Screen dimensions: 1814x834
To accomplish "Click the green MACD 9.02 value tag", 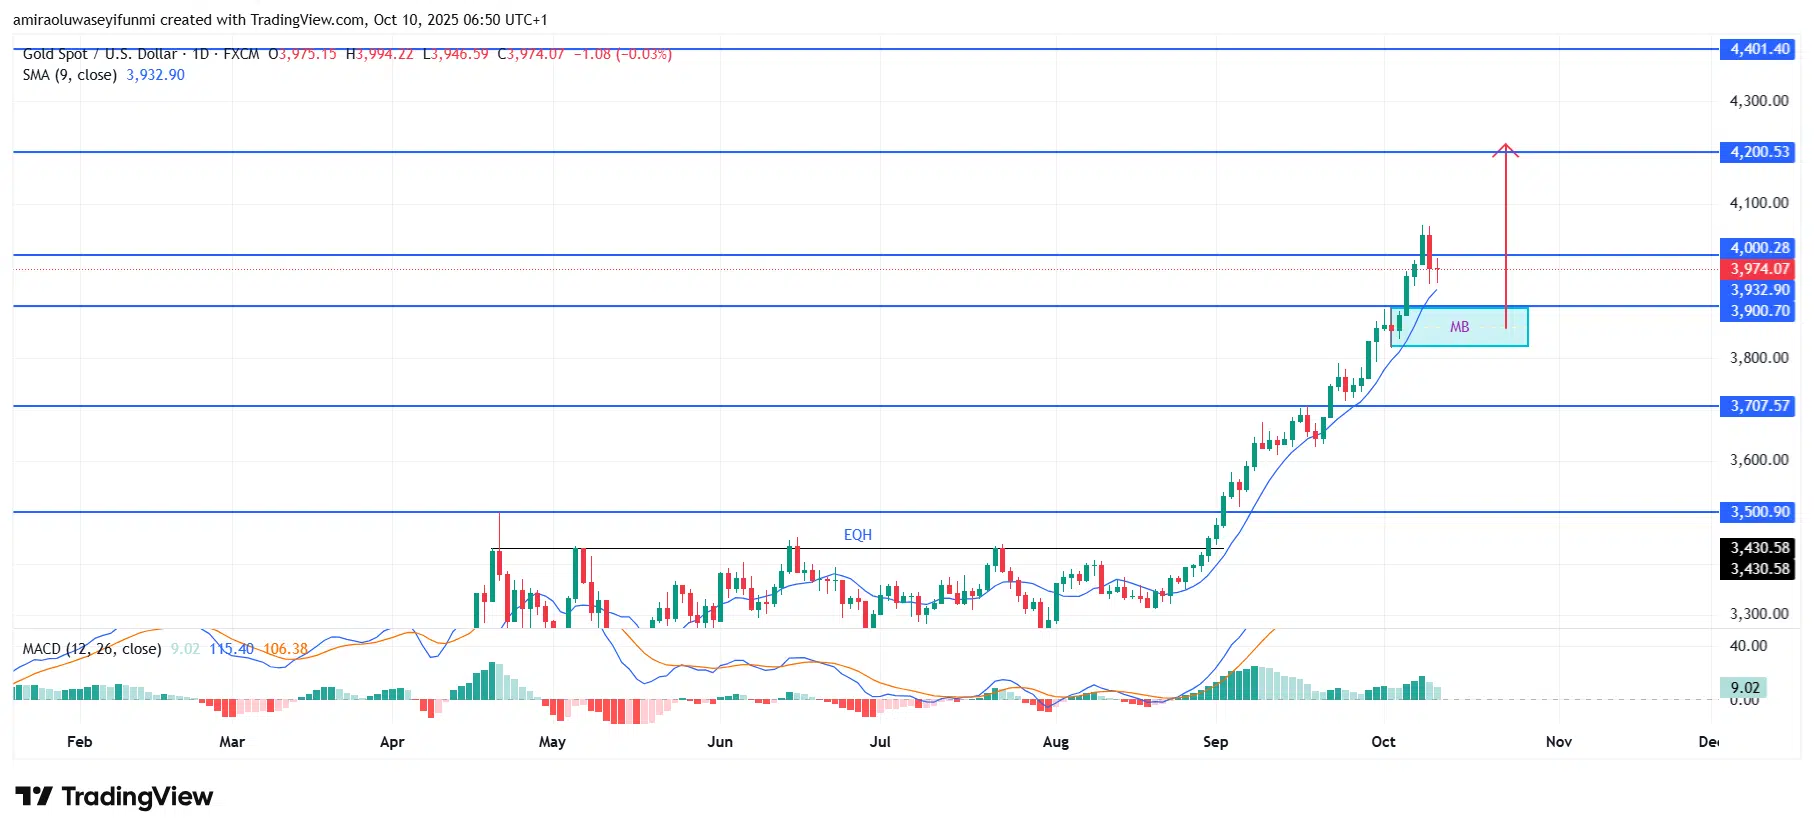I will [1744, 688].
